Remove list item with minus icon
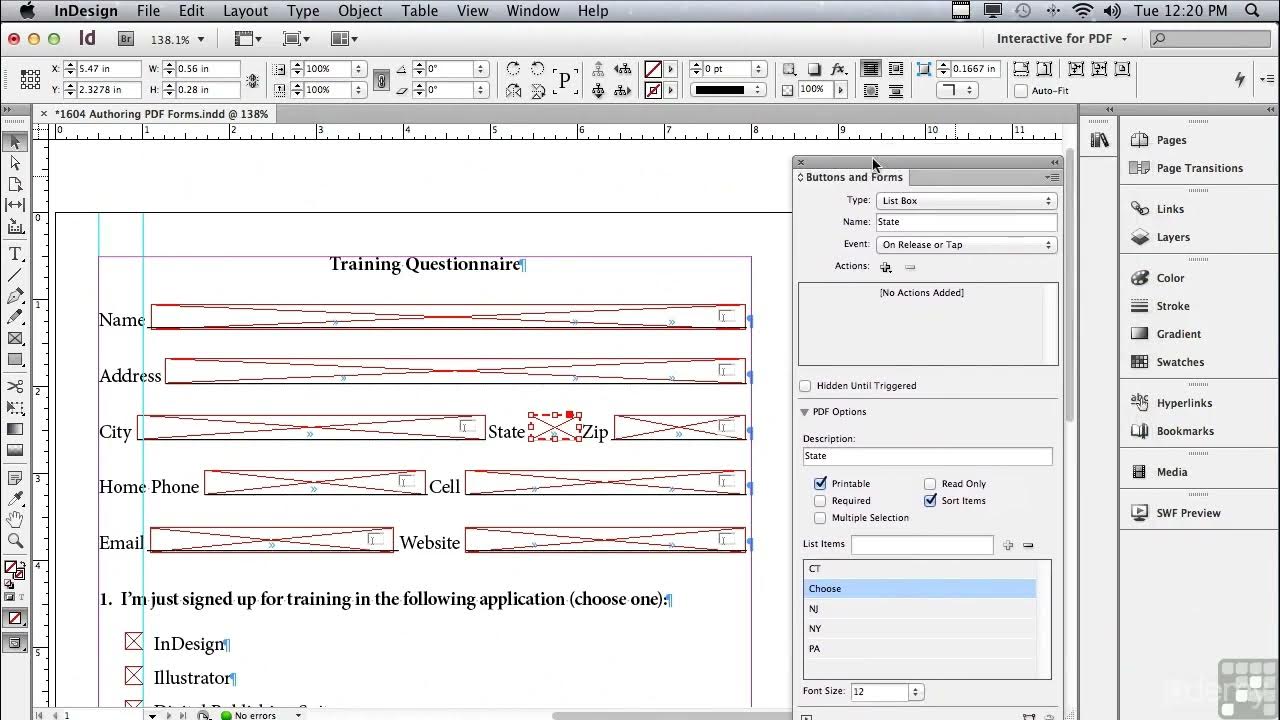The width and height of the screenshot is (1280, 720). point(1028,545)
